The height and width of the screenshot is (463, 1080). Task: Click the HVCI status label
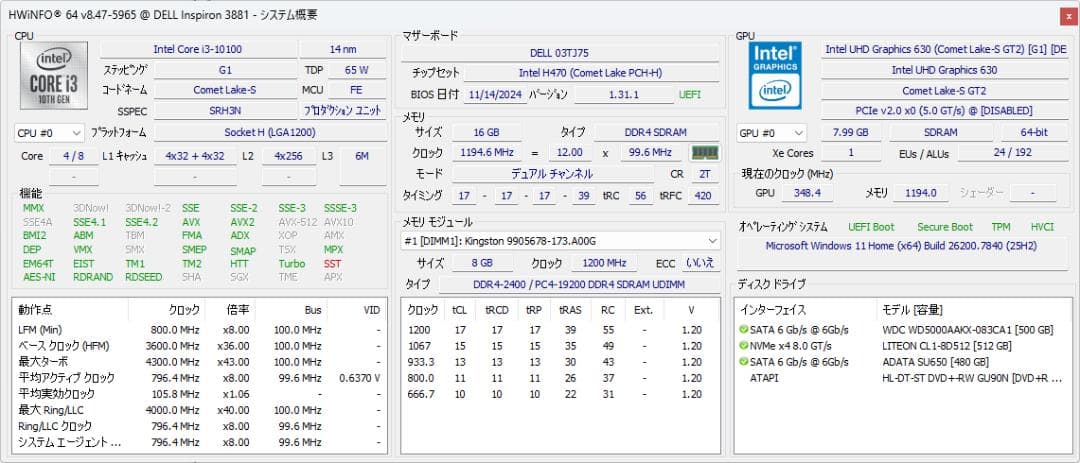pos(1041,227)
